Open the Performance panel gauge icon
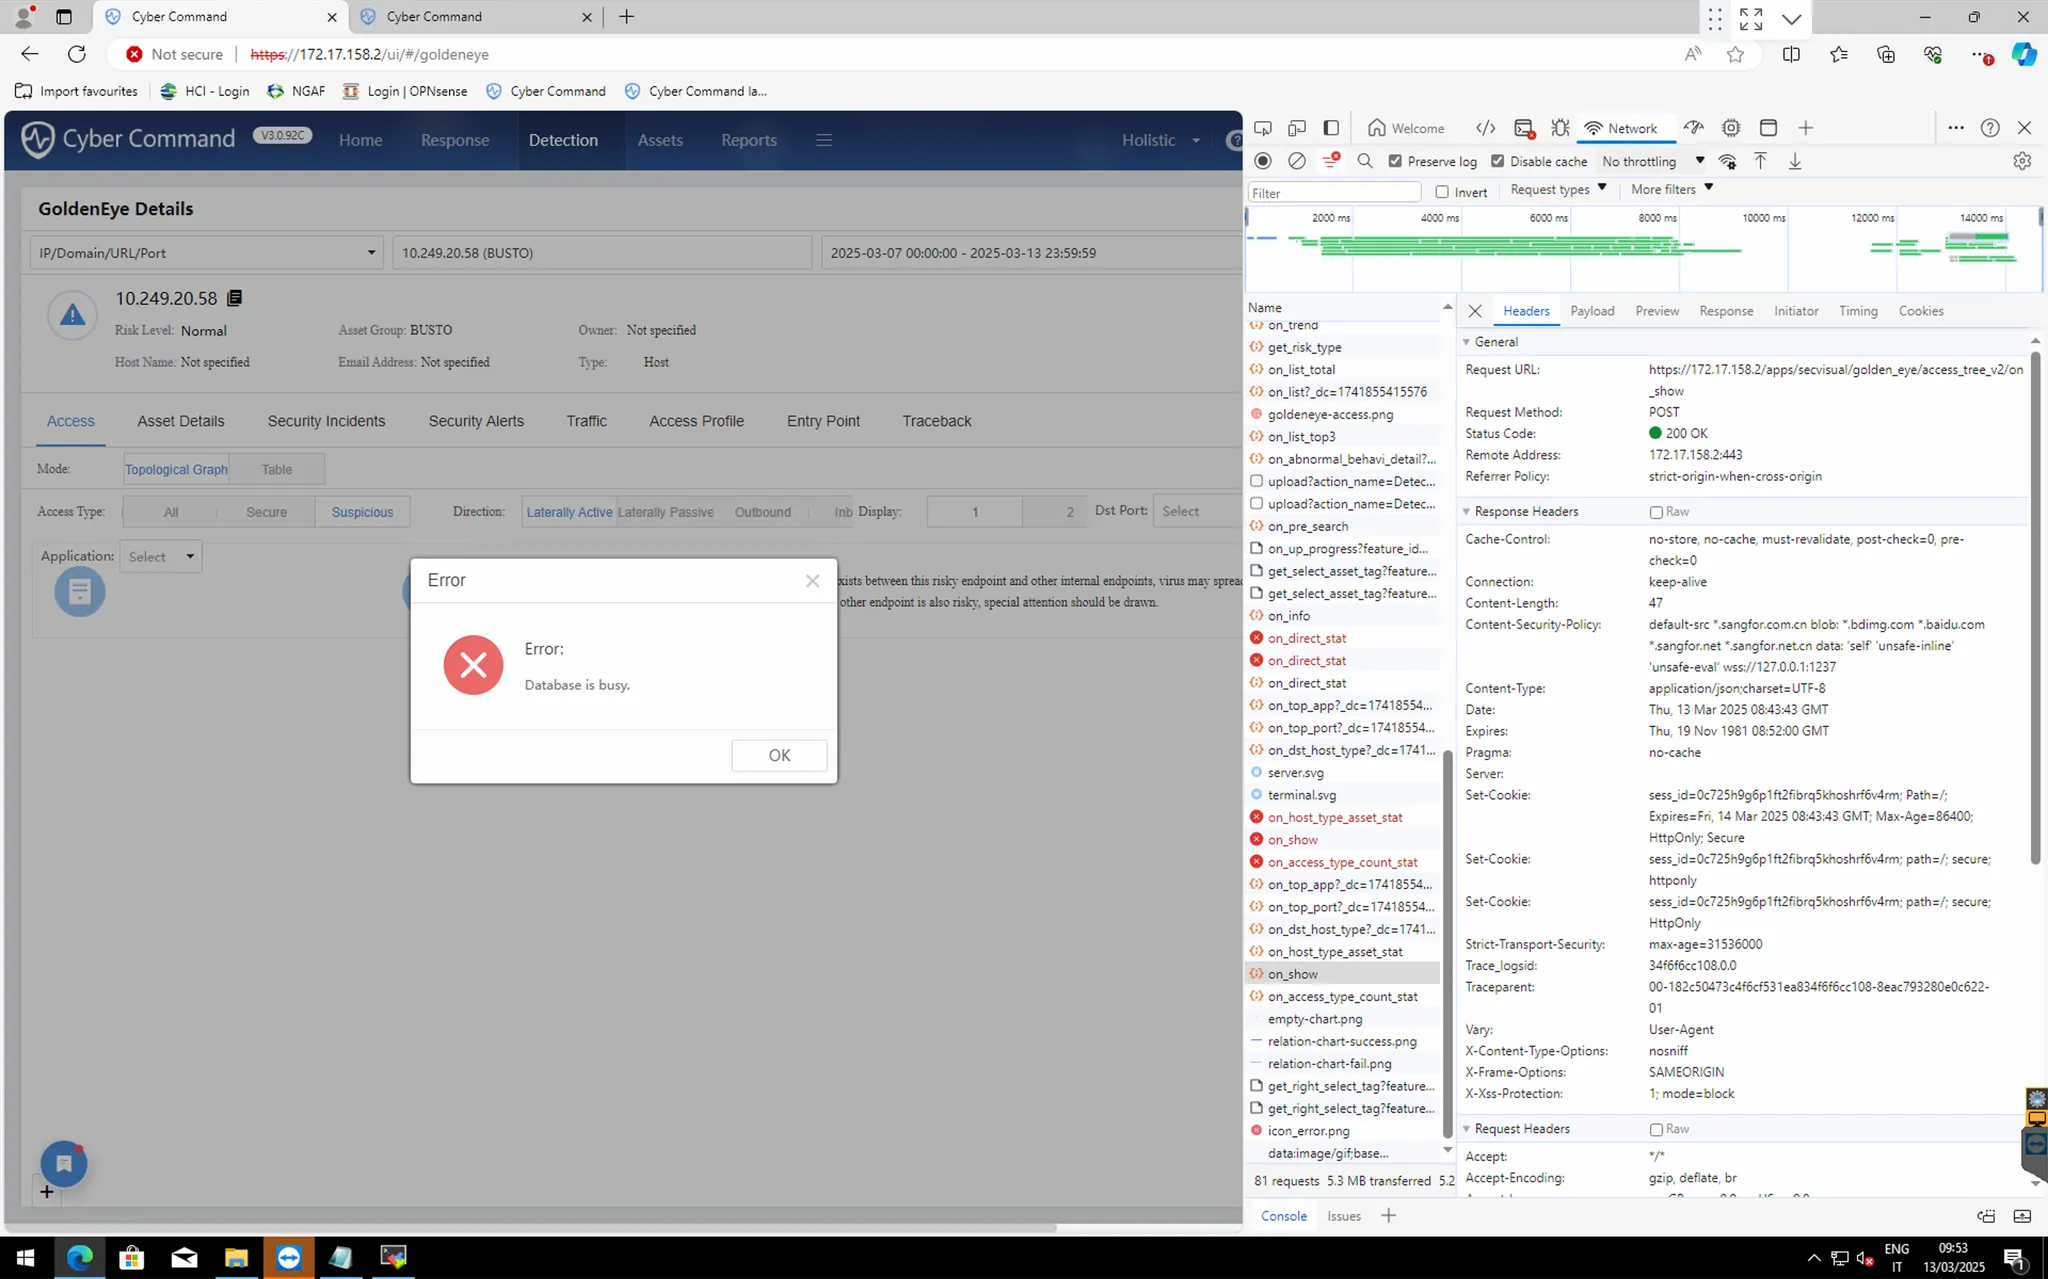 (1693, 128)
